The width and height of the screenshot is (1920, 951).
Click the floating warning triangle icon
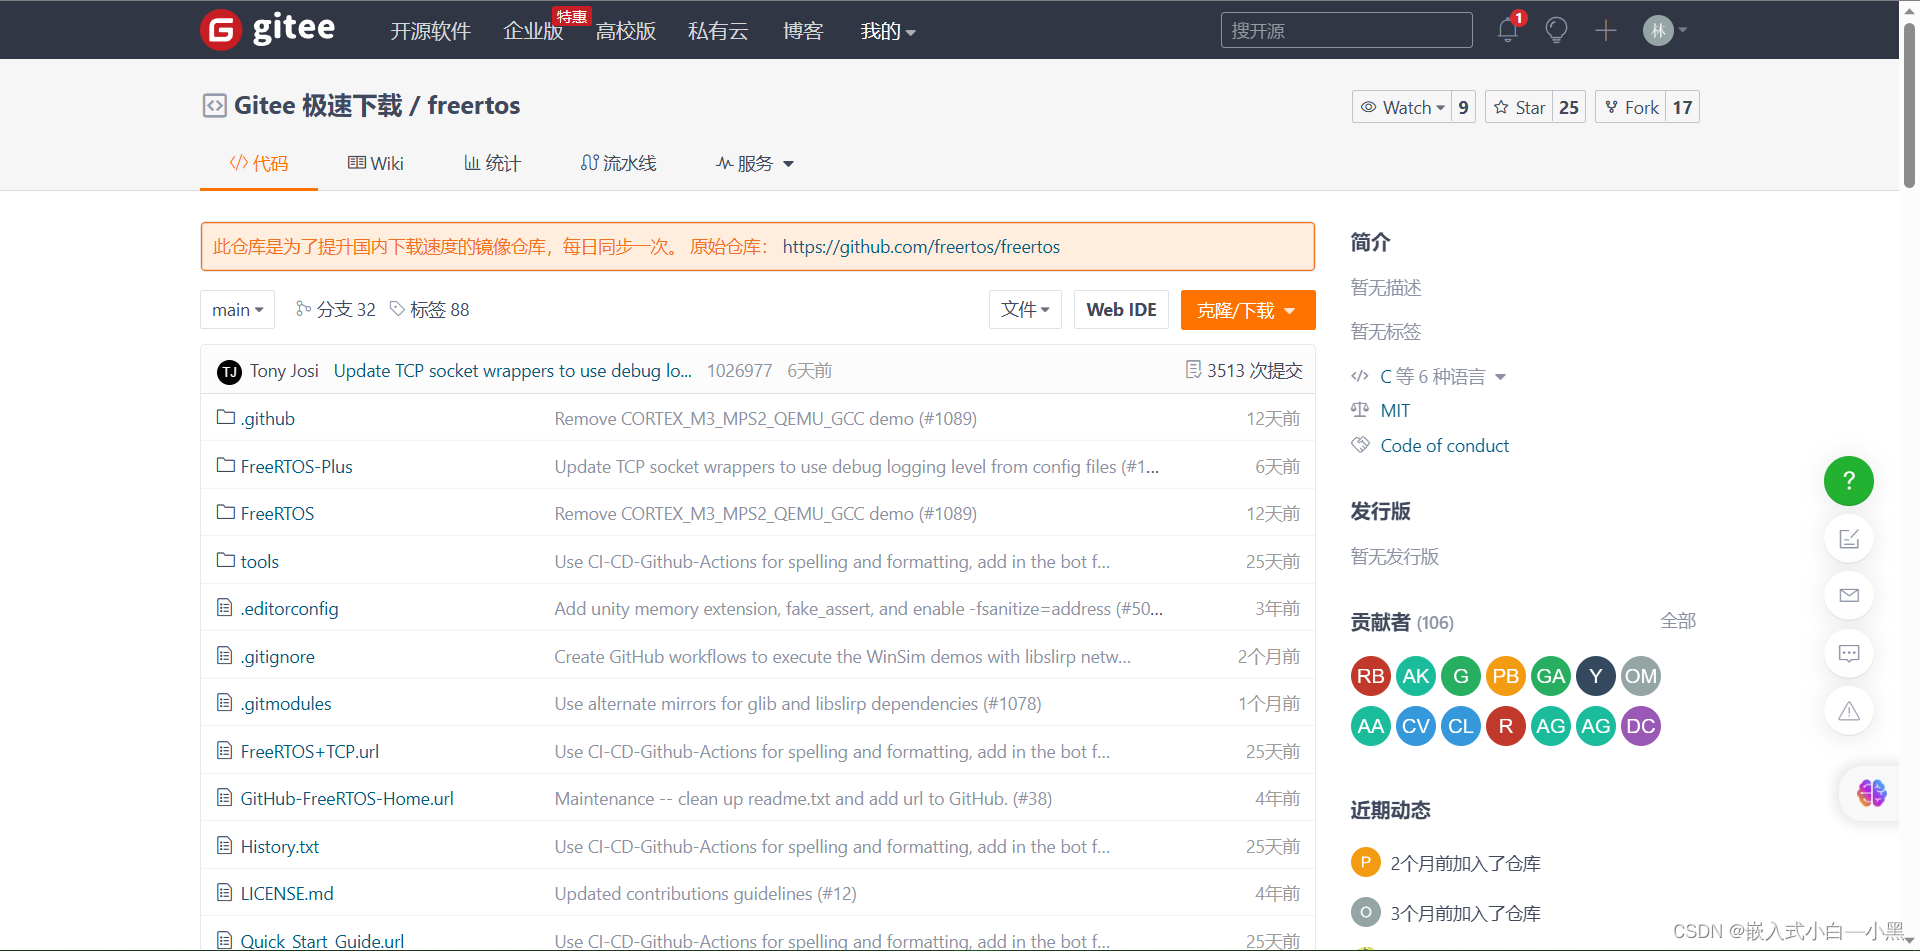pos(1849,711)
